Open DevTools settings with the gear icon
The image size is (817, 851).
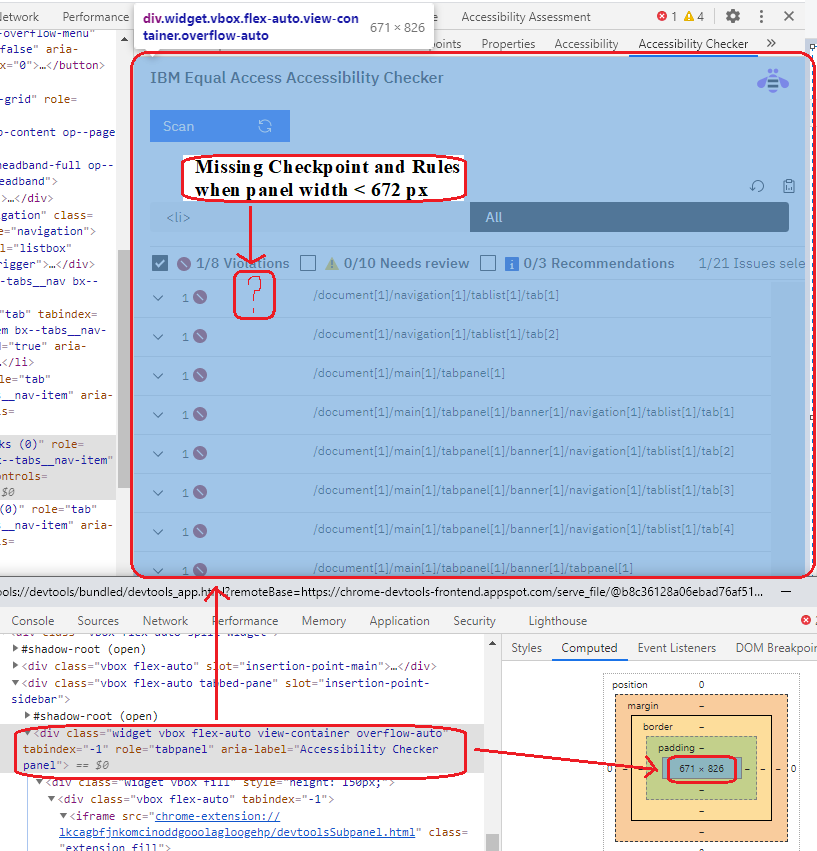733,16
